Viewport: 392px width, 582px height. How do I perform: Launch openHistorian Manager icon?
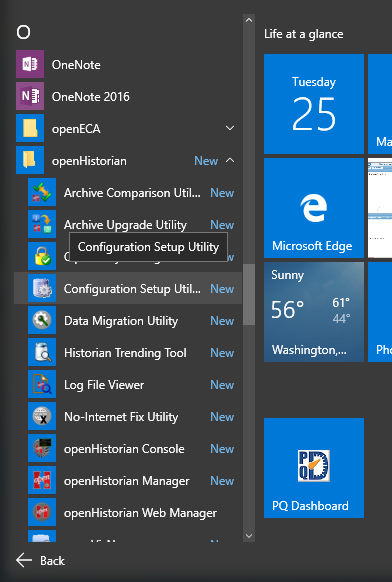coord(42,480)
